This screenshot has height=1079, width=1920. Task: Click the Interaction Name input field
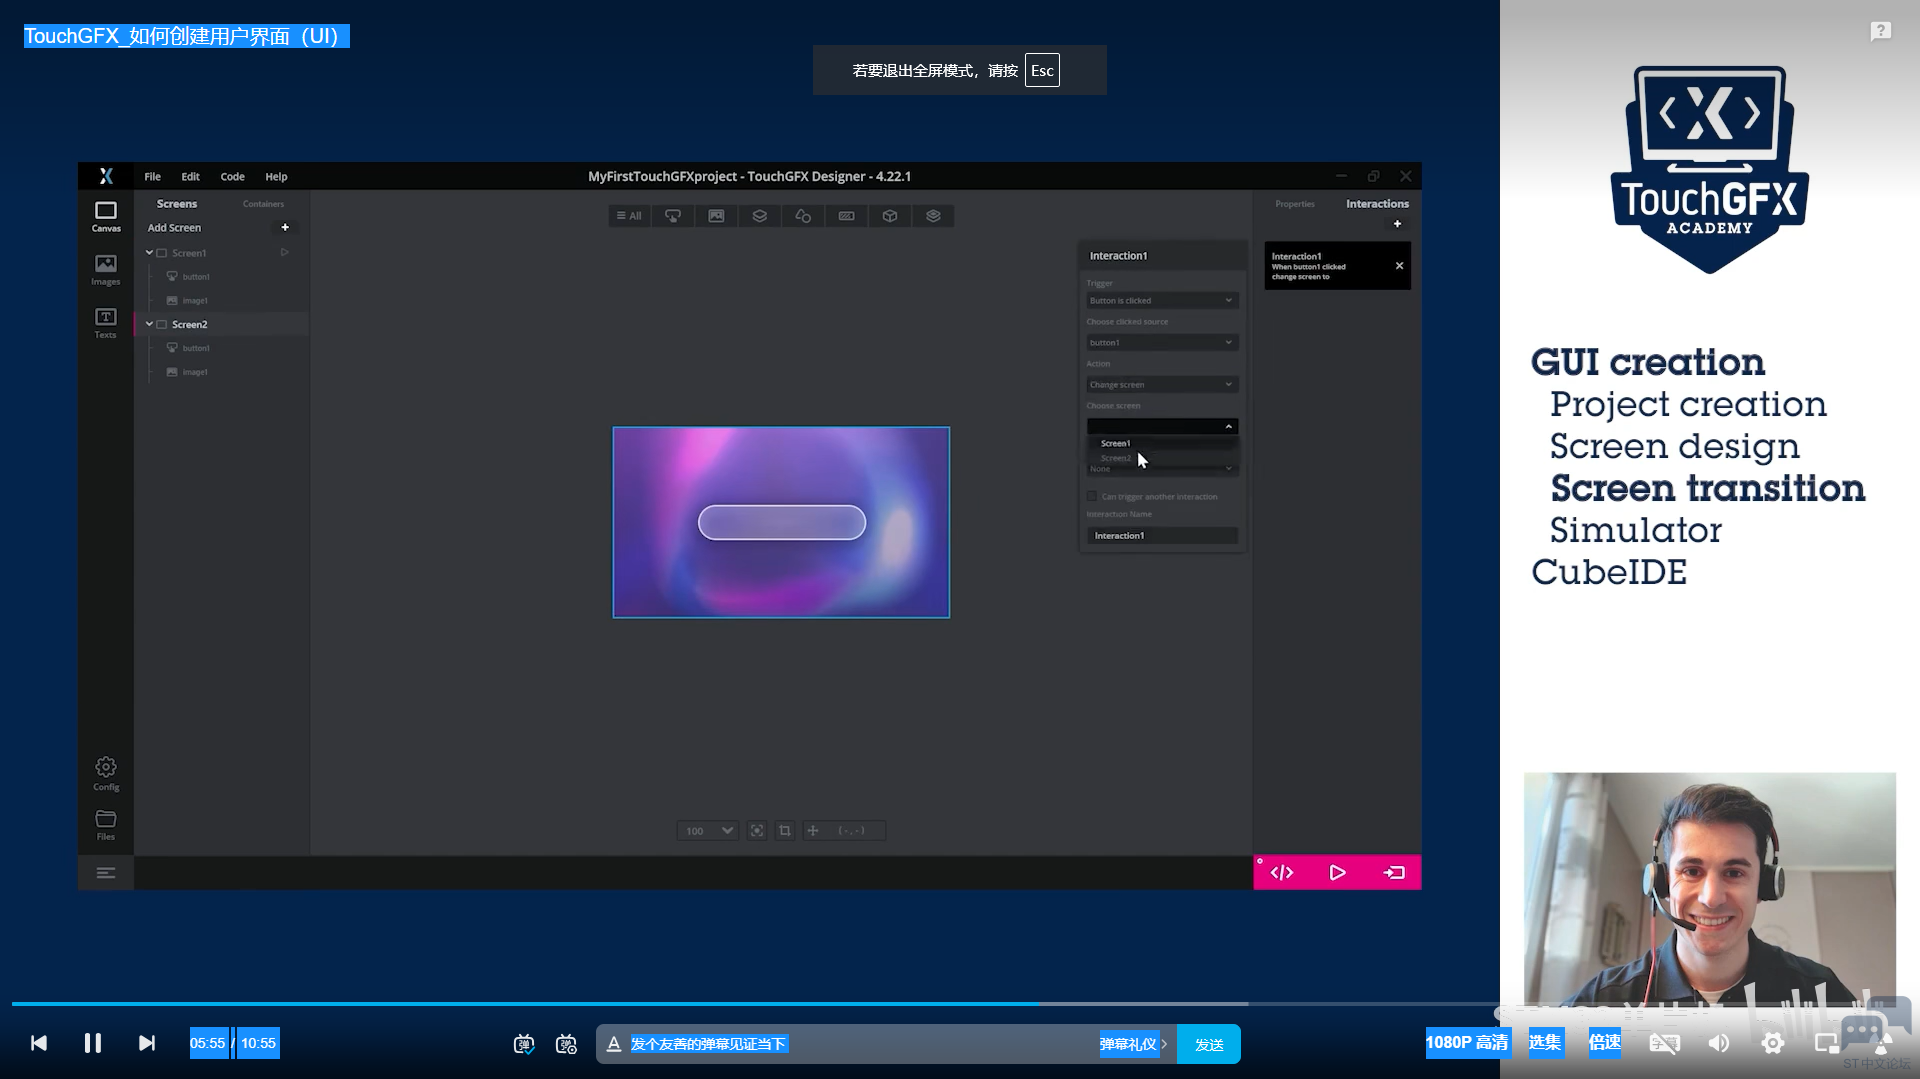[1162, 536]
